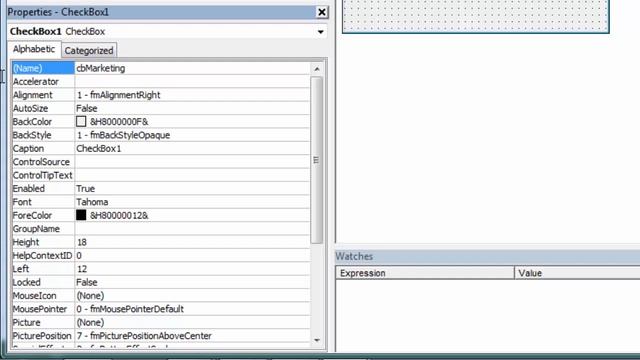Screen dimensions: 640x360
Task: Click the black ForeColor swatch
Action: point(81,215)
